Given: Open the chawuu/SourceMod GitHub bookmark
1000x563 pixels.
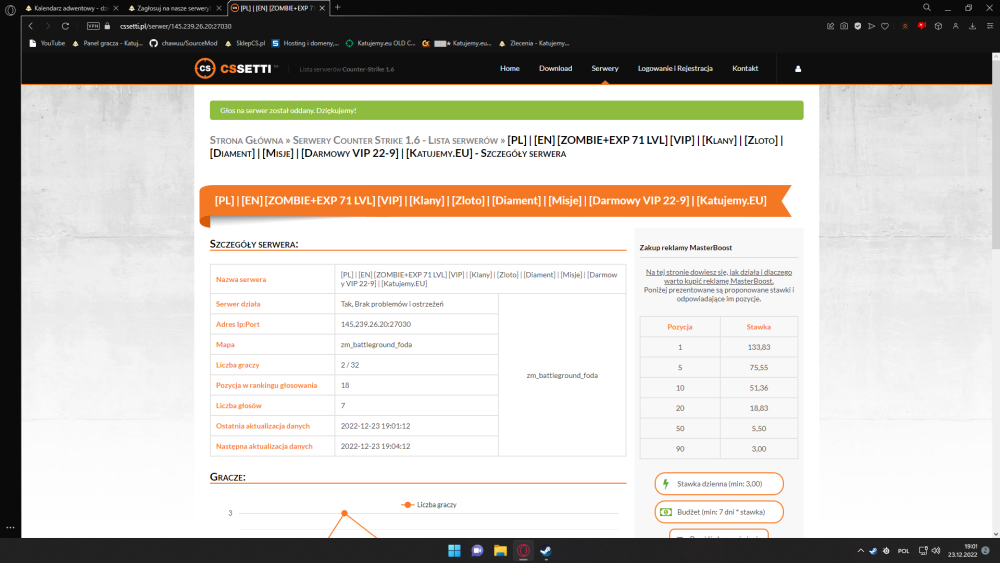Looking at the screenshot, I should 183,43.
